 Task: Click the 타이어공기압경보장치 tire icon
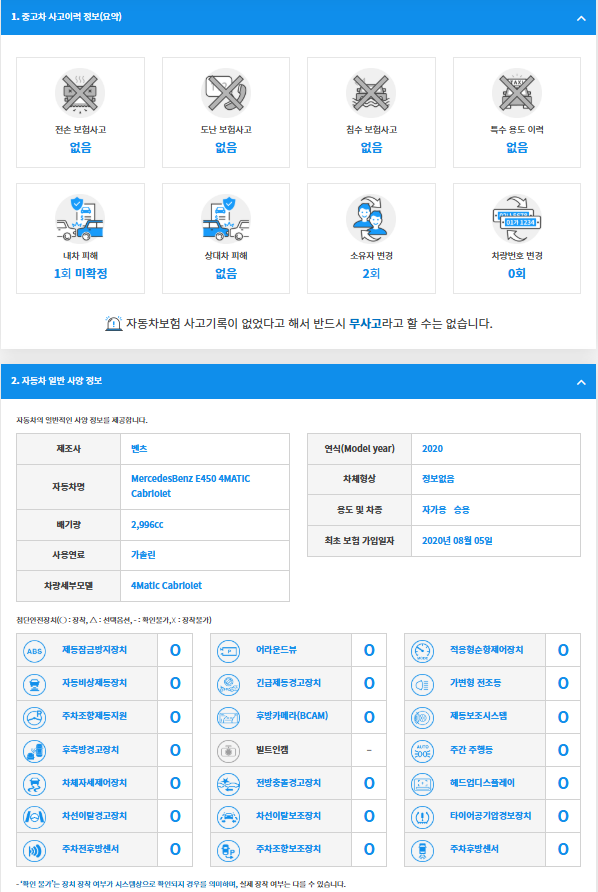coord(422,816)
